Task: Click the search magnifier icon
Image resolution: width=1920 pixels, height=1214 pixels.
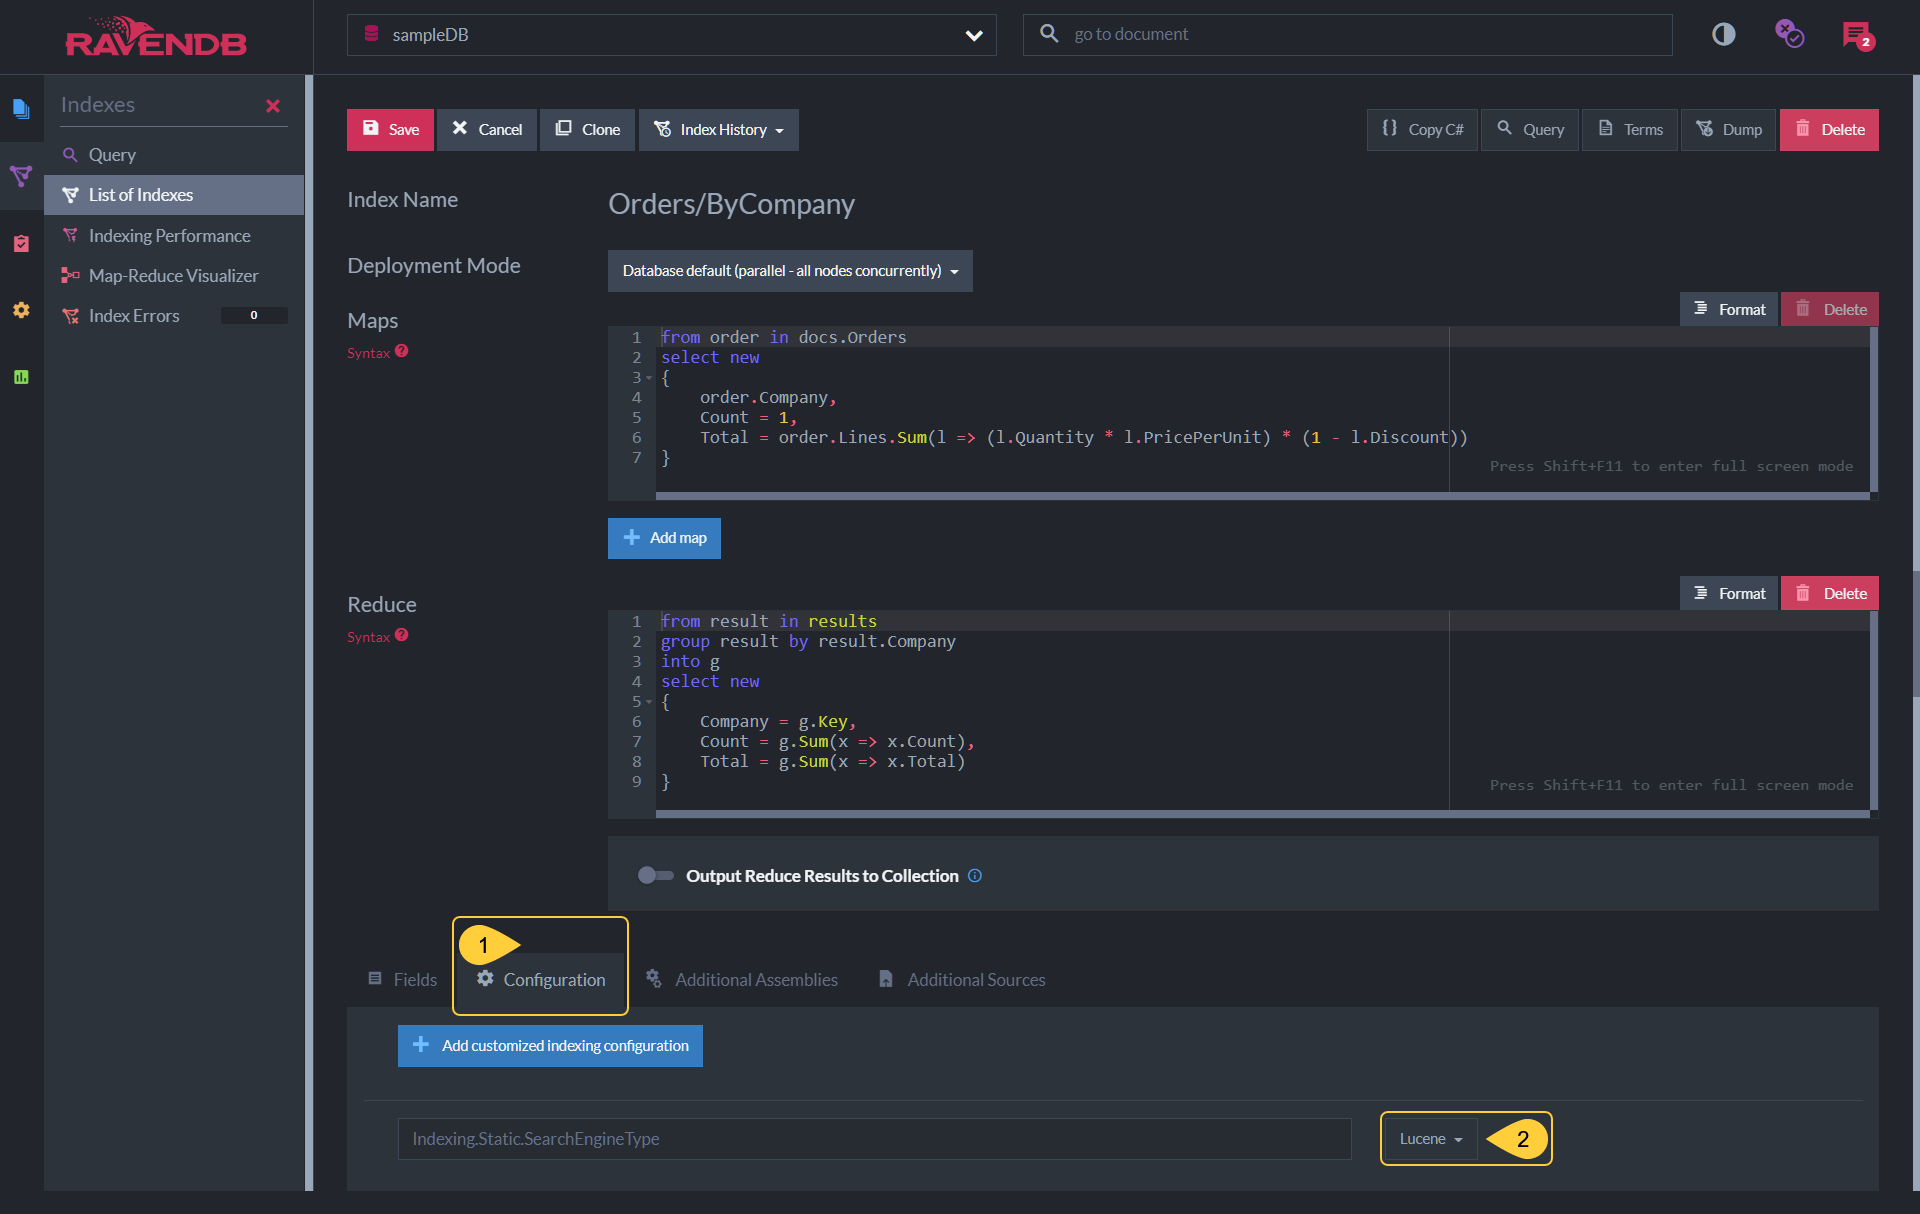Action: pos(1049,34)
